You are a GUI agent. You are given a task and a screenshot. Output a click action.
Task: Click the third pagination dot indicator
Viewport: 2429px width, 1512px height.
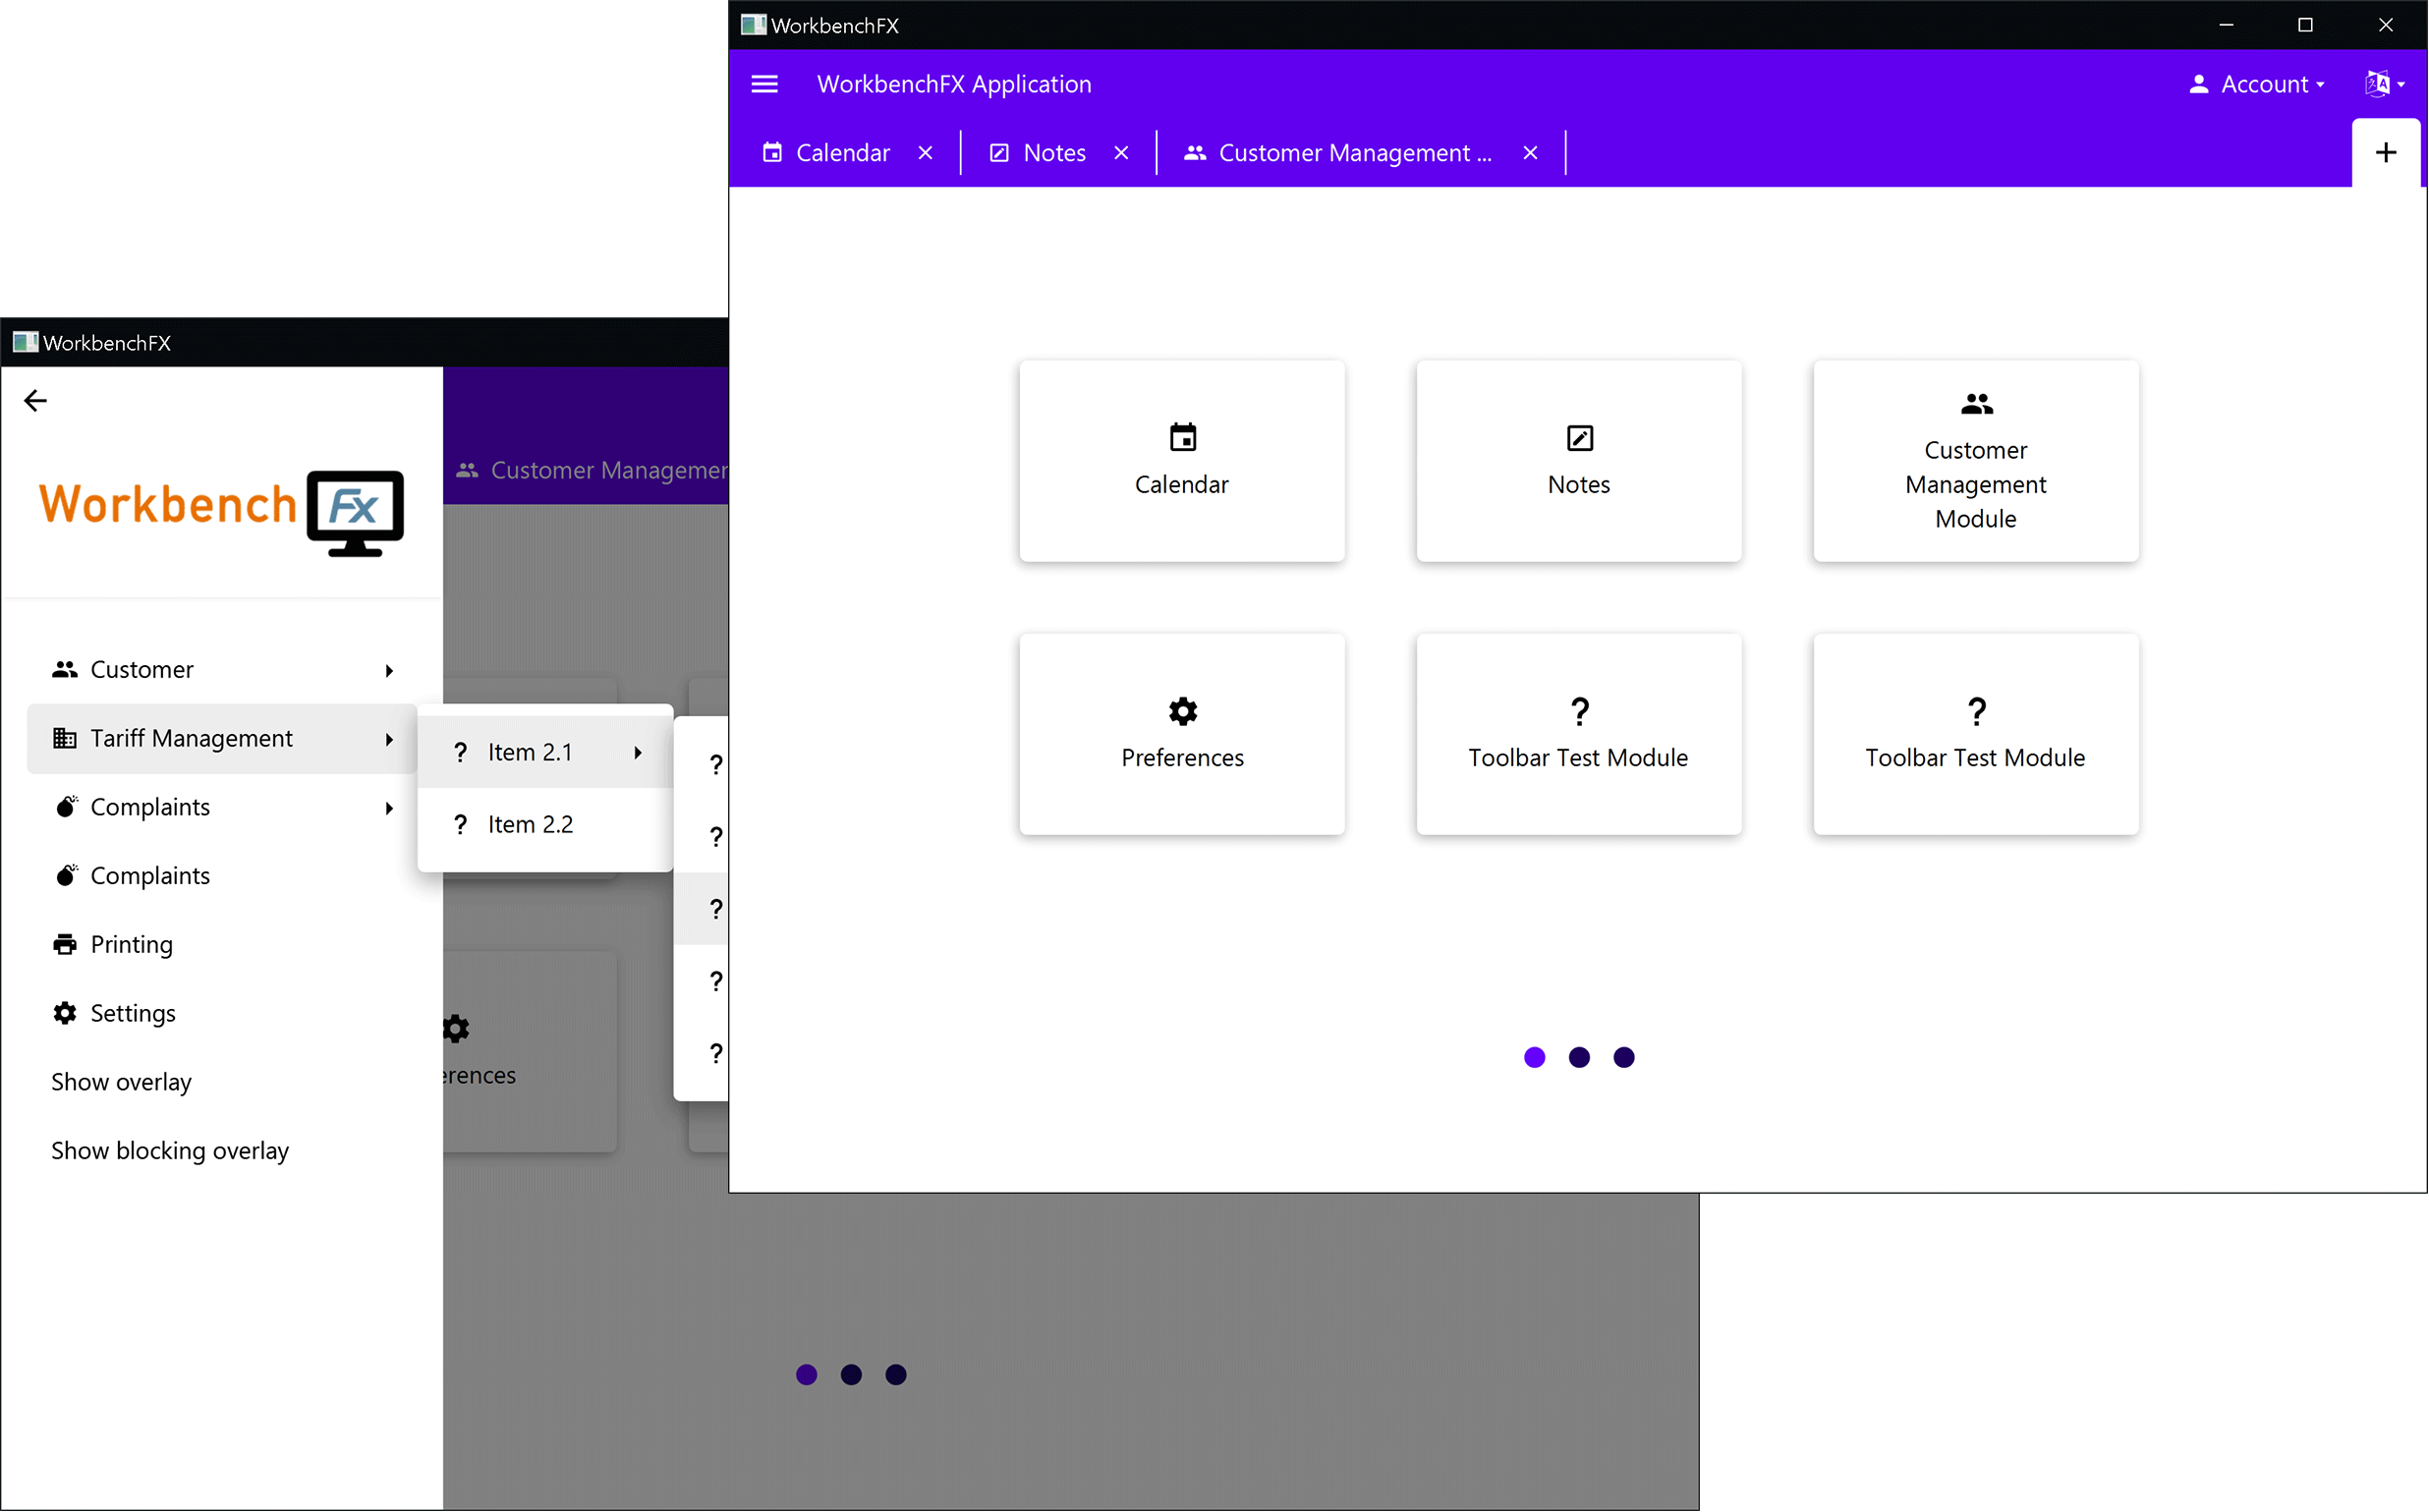(1621, 1055)
